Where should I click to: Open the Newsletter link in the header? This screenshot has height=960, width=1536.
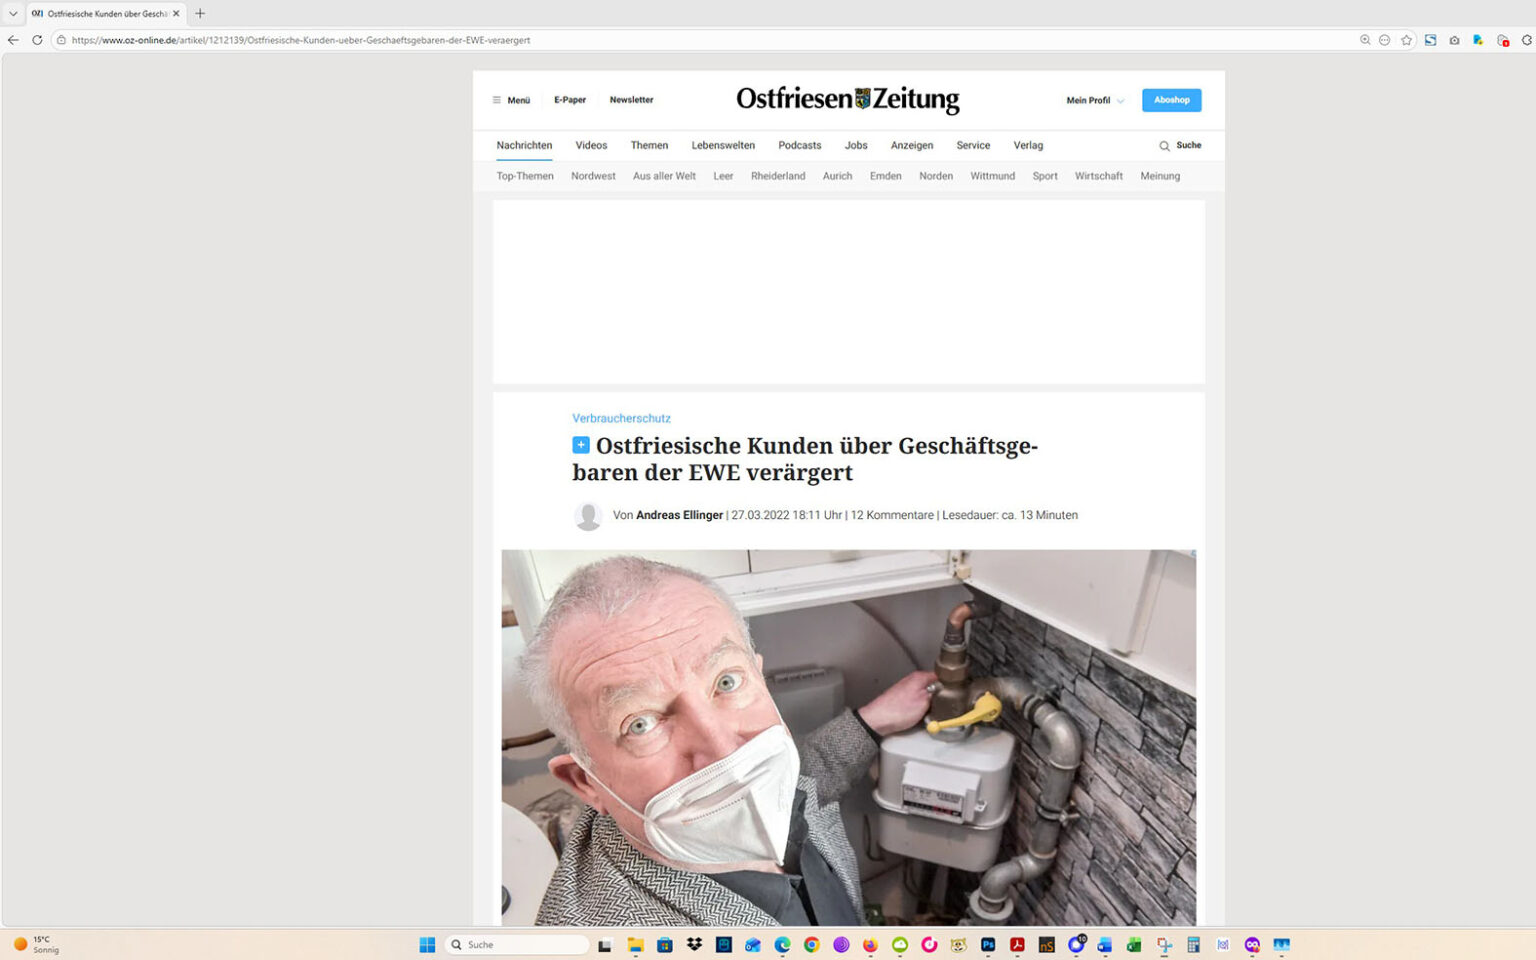coord(631,100)
